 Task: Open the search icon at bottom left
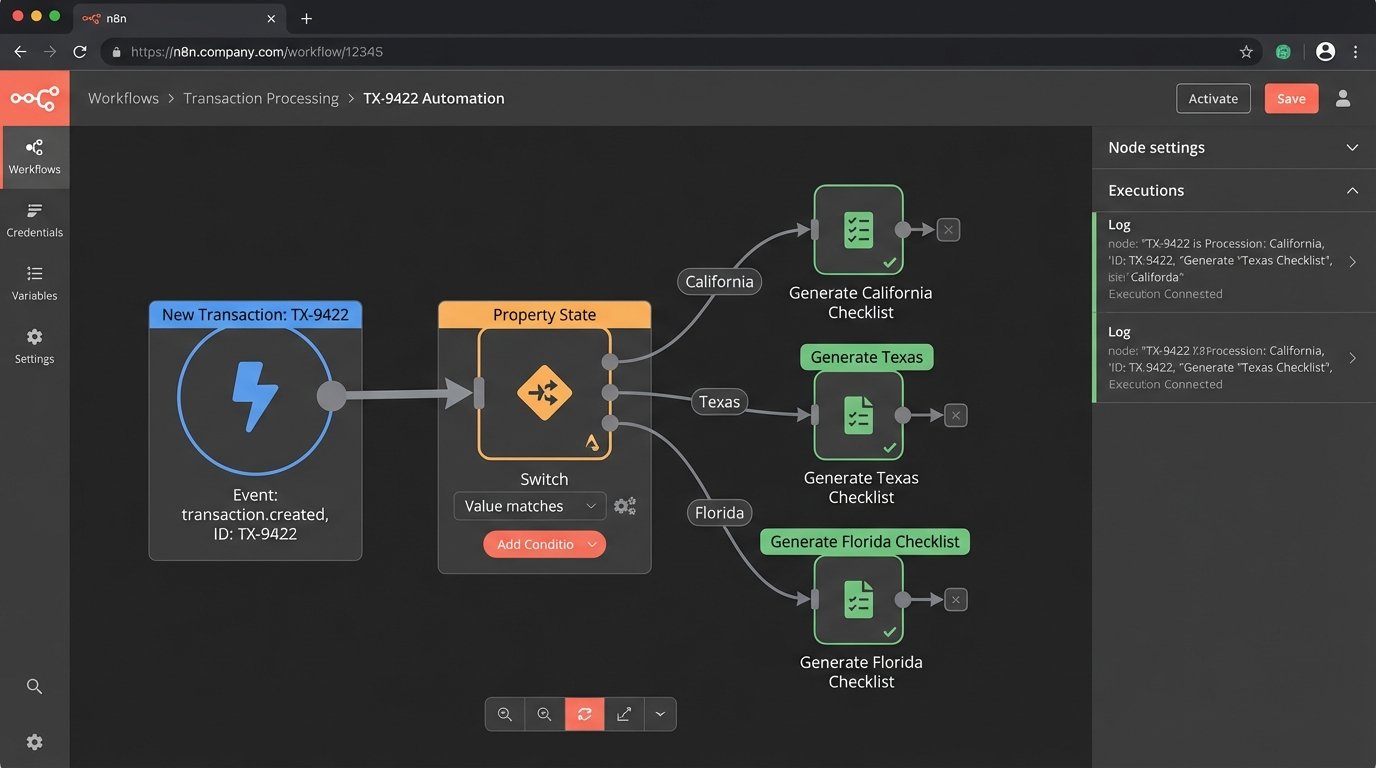click(x=34, y=686)
